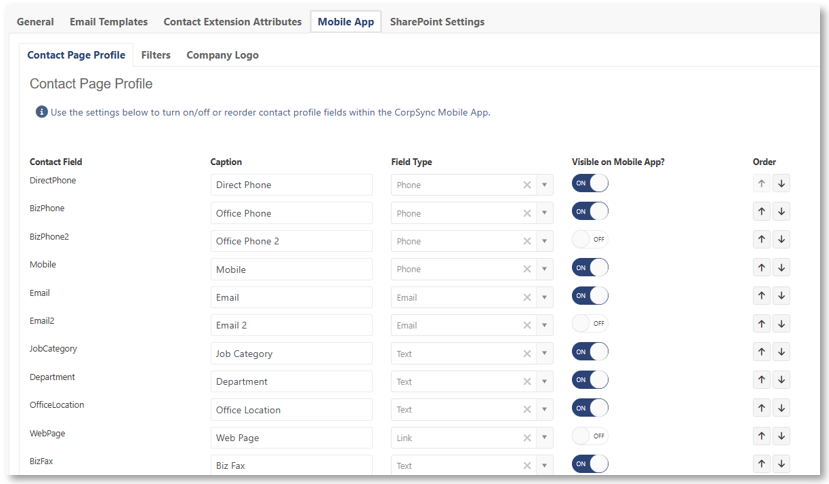The width and height of the screenshot is (829, 484).
Task: Open Field Type dropdown for Email2
Action: [x=545, y=325]
